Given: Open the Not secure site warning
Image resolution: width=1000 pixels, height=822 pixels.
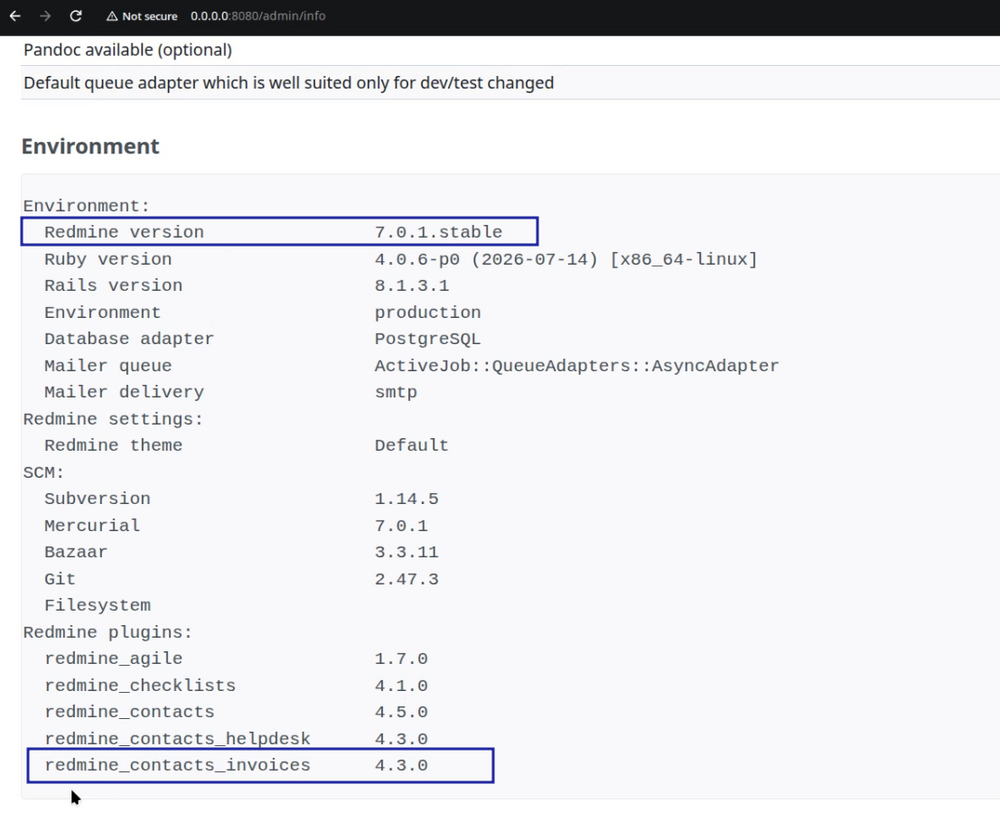Looking at the screenshot, I should point(142,16).
